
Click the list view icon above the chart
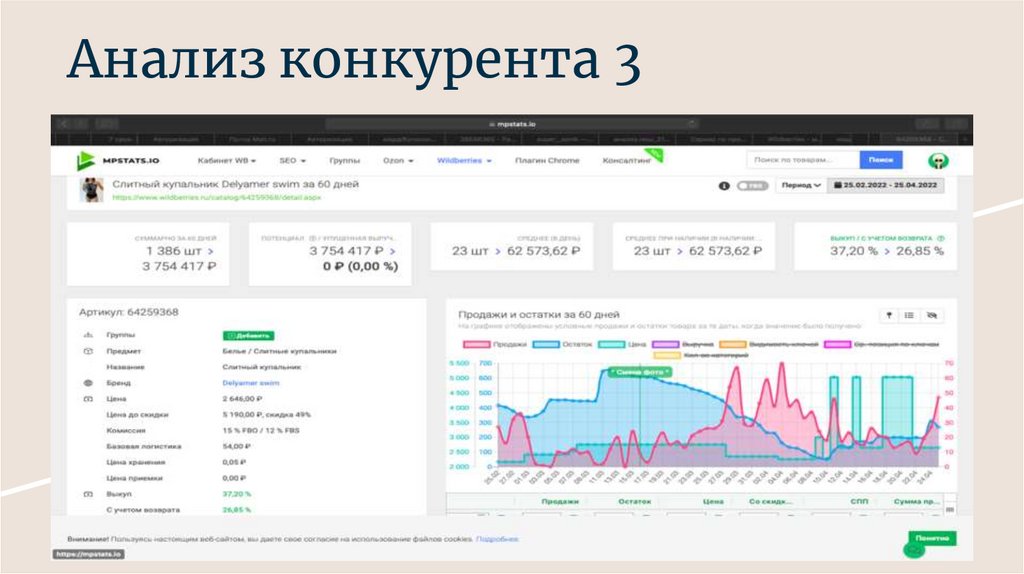tap(909, 315)
